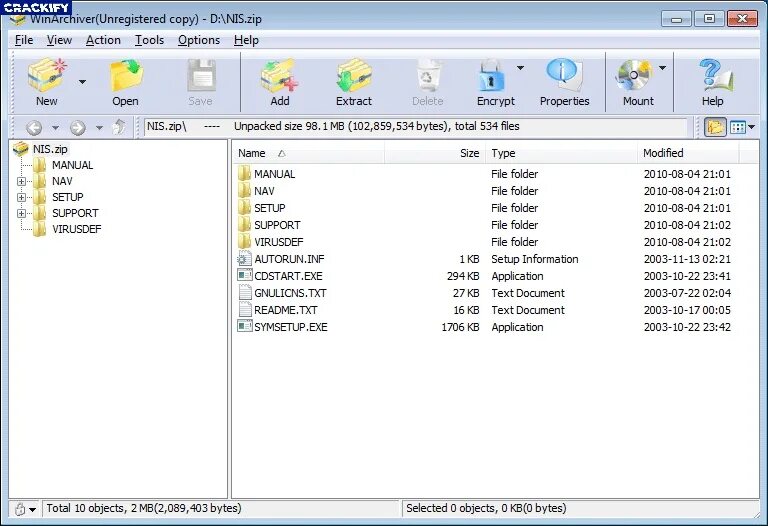Click the Up one level arrow icon
The width and height of the screenshot is (768, 526).
119,127
